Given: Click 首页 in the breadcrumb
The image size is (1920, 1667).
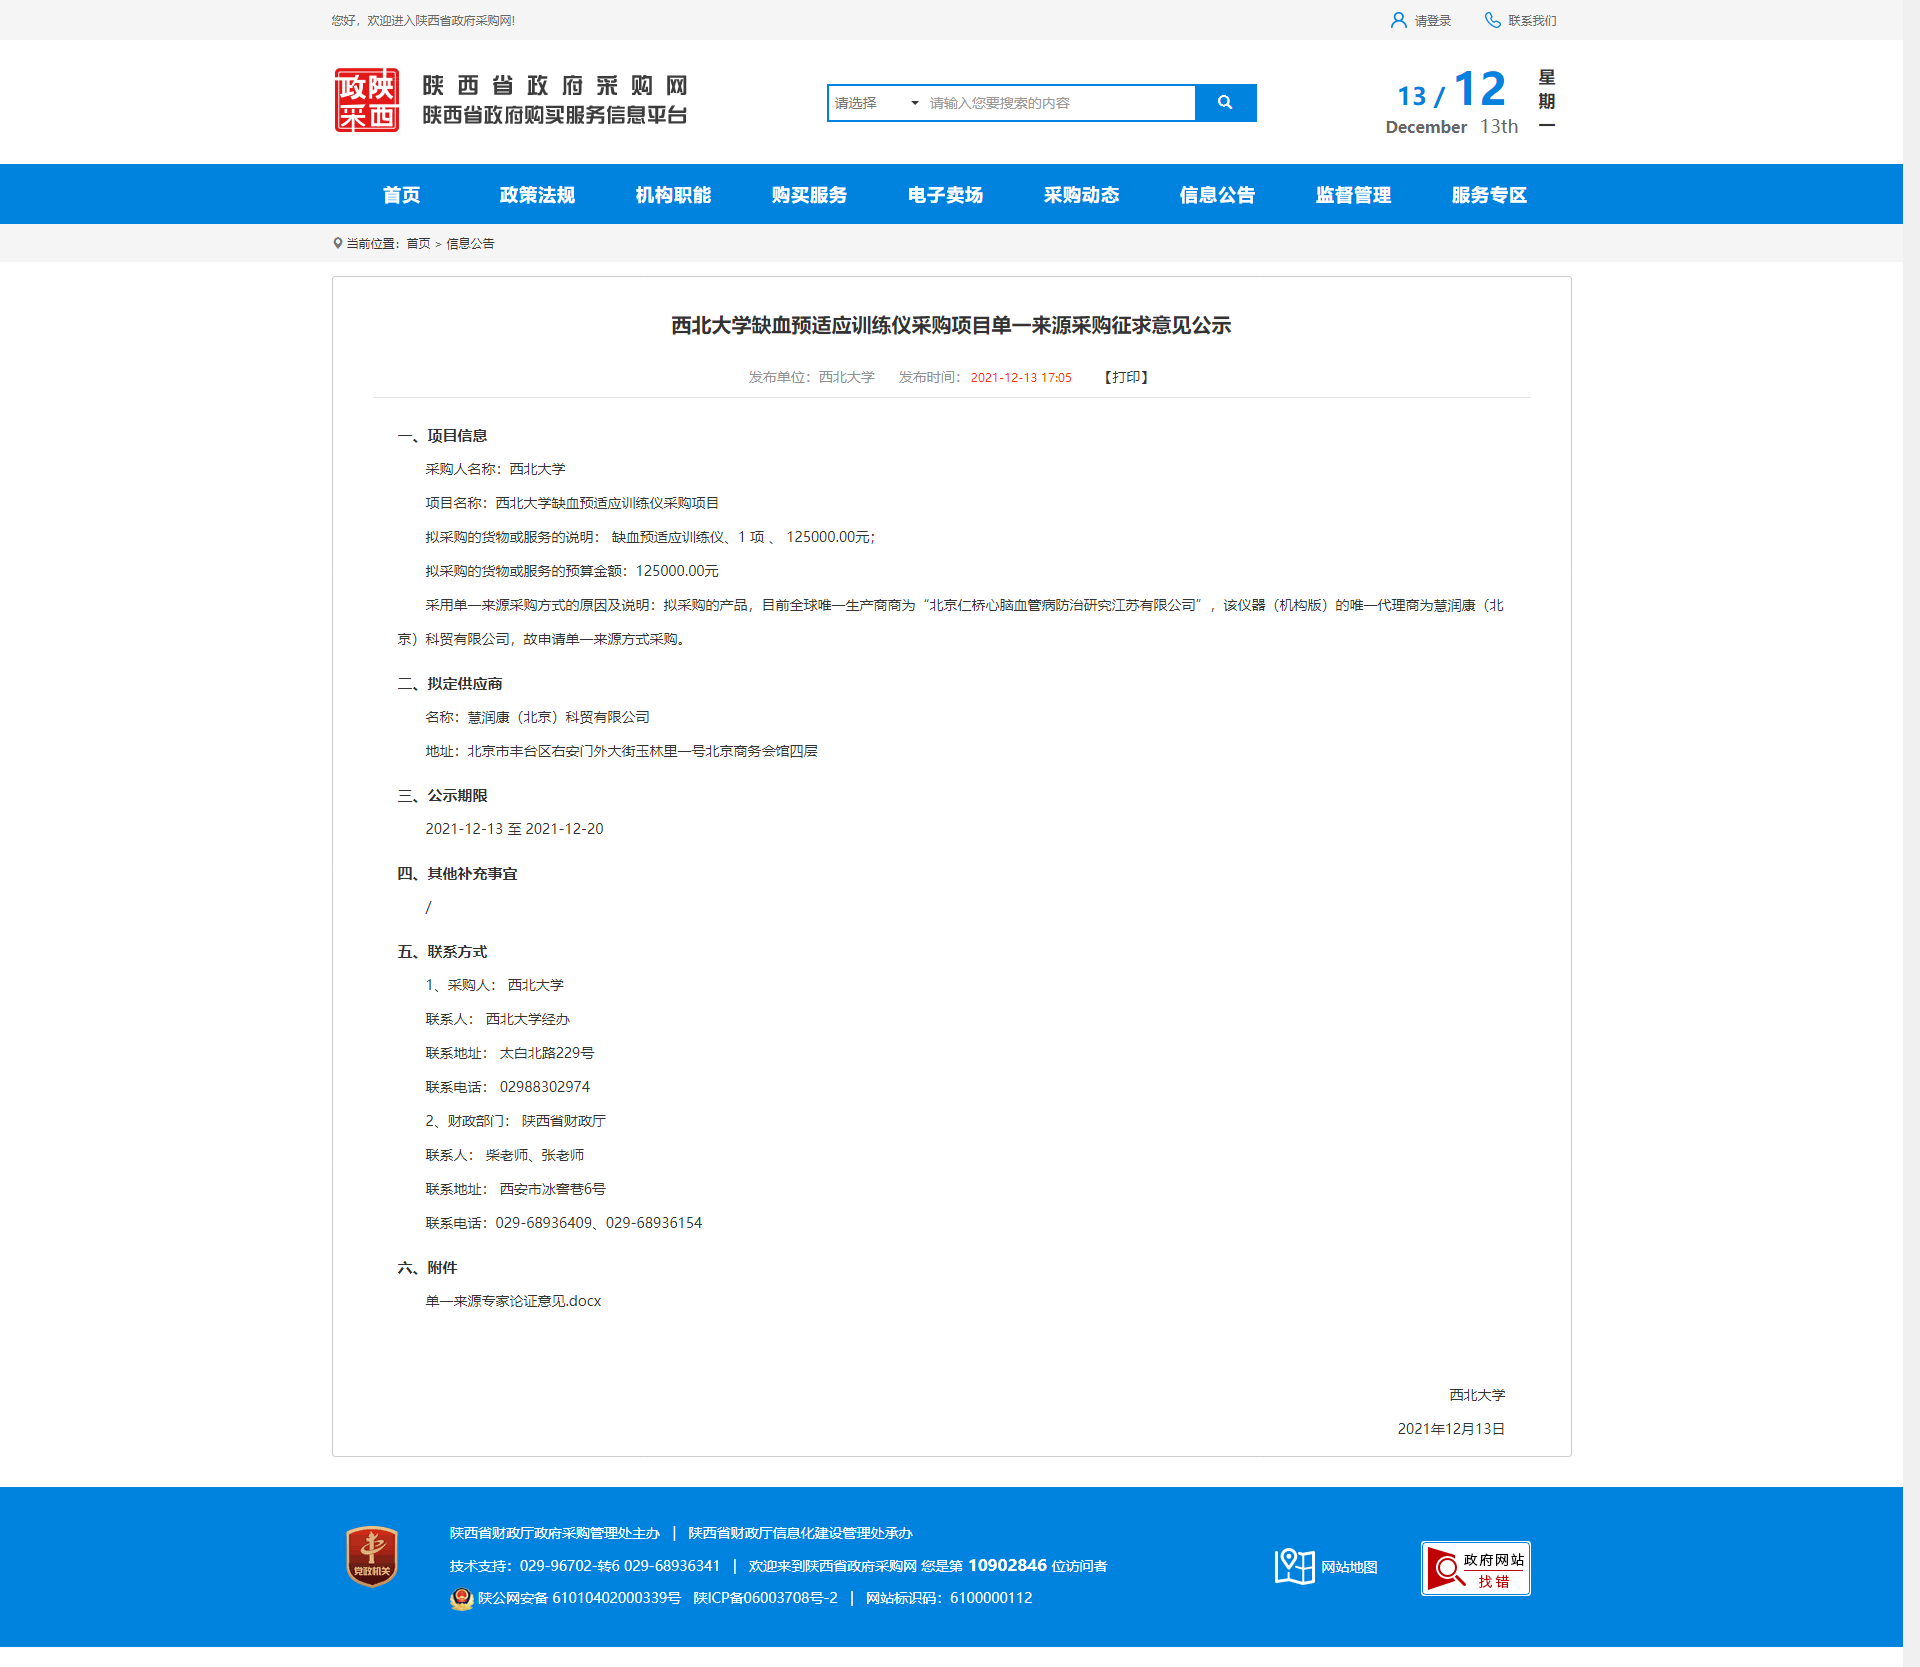Looking at the screenshot, I should point(418,244).
